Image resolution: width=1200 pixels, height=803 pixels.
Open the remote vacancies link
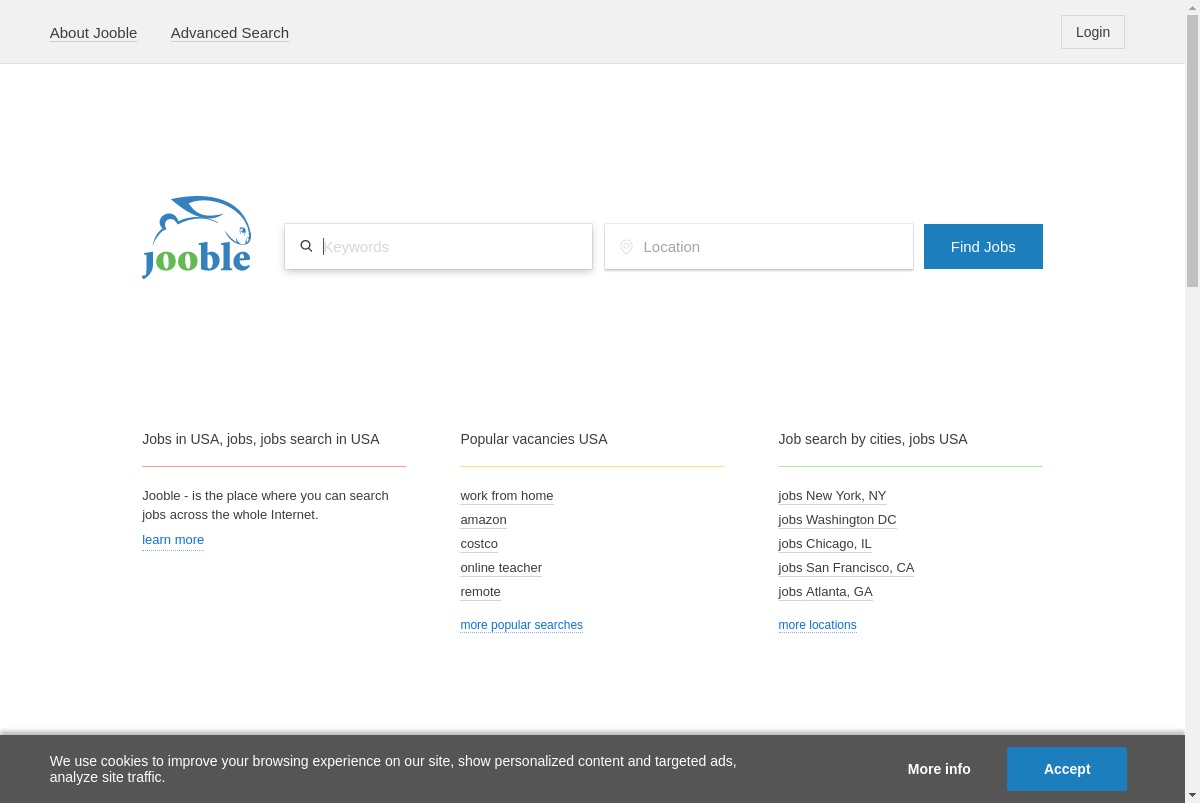tap(480, 592)
